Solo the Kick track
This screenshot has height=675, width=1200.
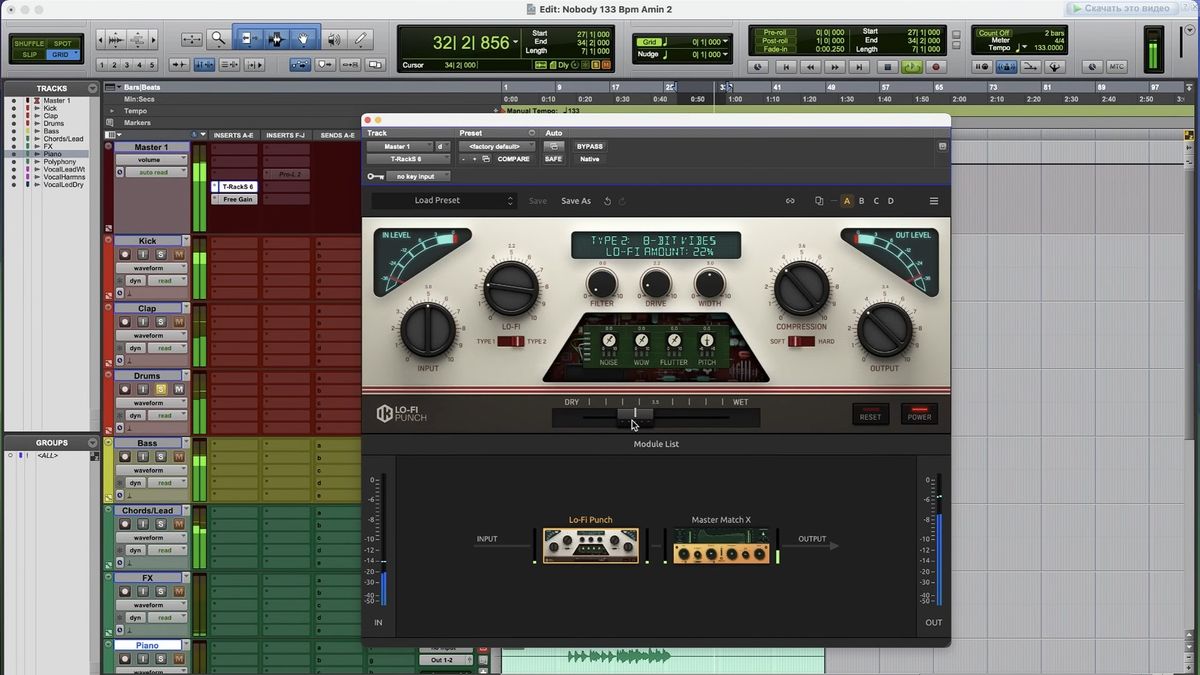tap(160, 253)
